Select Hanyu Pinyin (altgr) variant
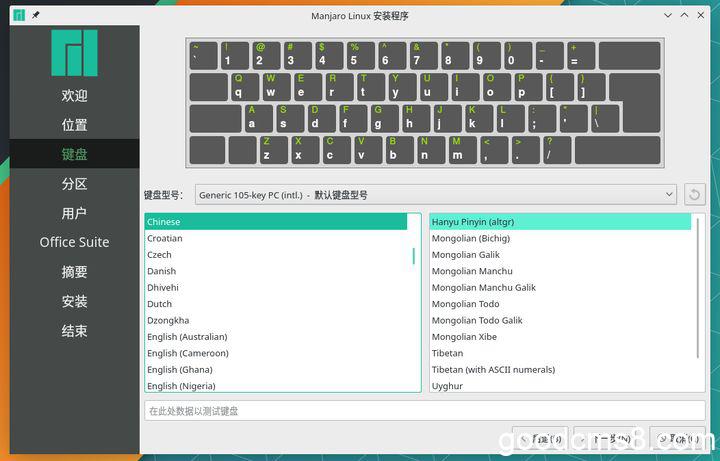 [x=561, y=222]
